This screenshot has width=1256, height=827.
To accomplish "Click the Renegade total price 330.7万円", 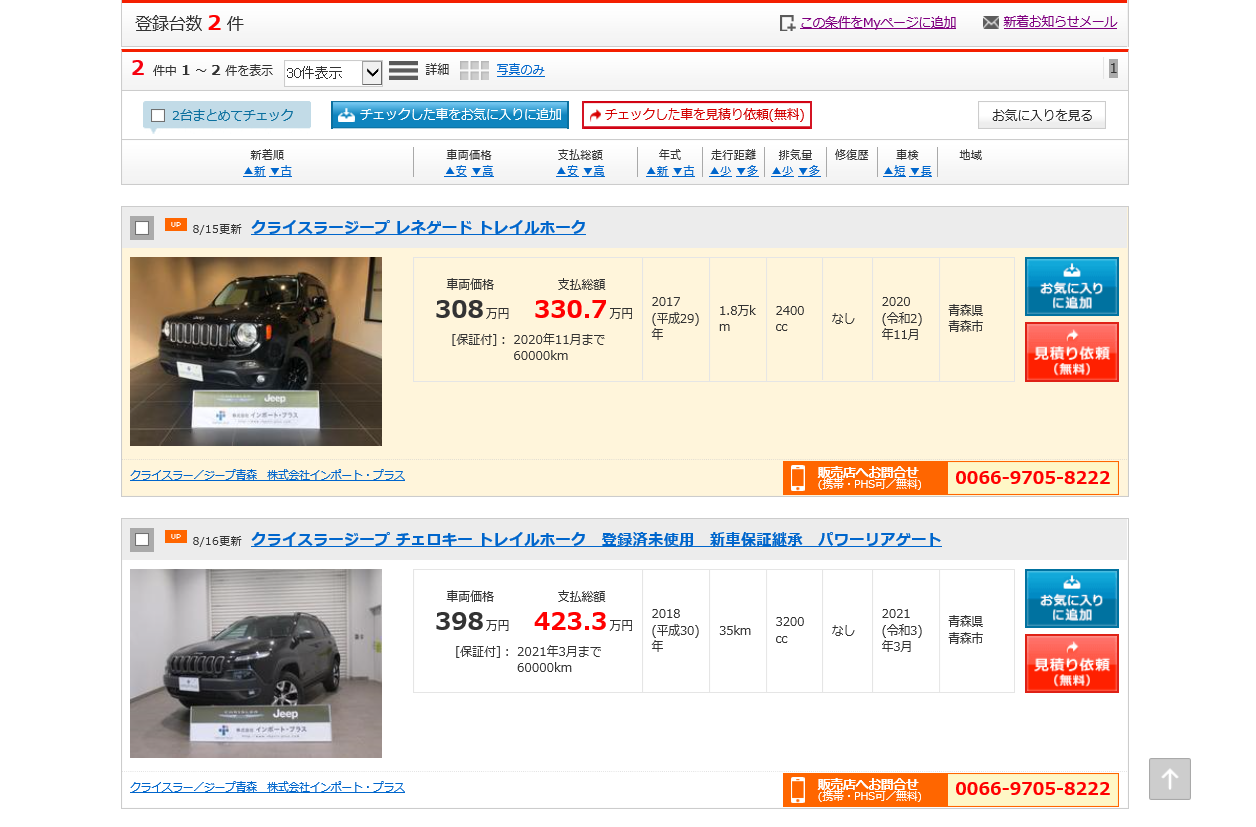I will 583,309.
